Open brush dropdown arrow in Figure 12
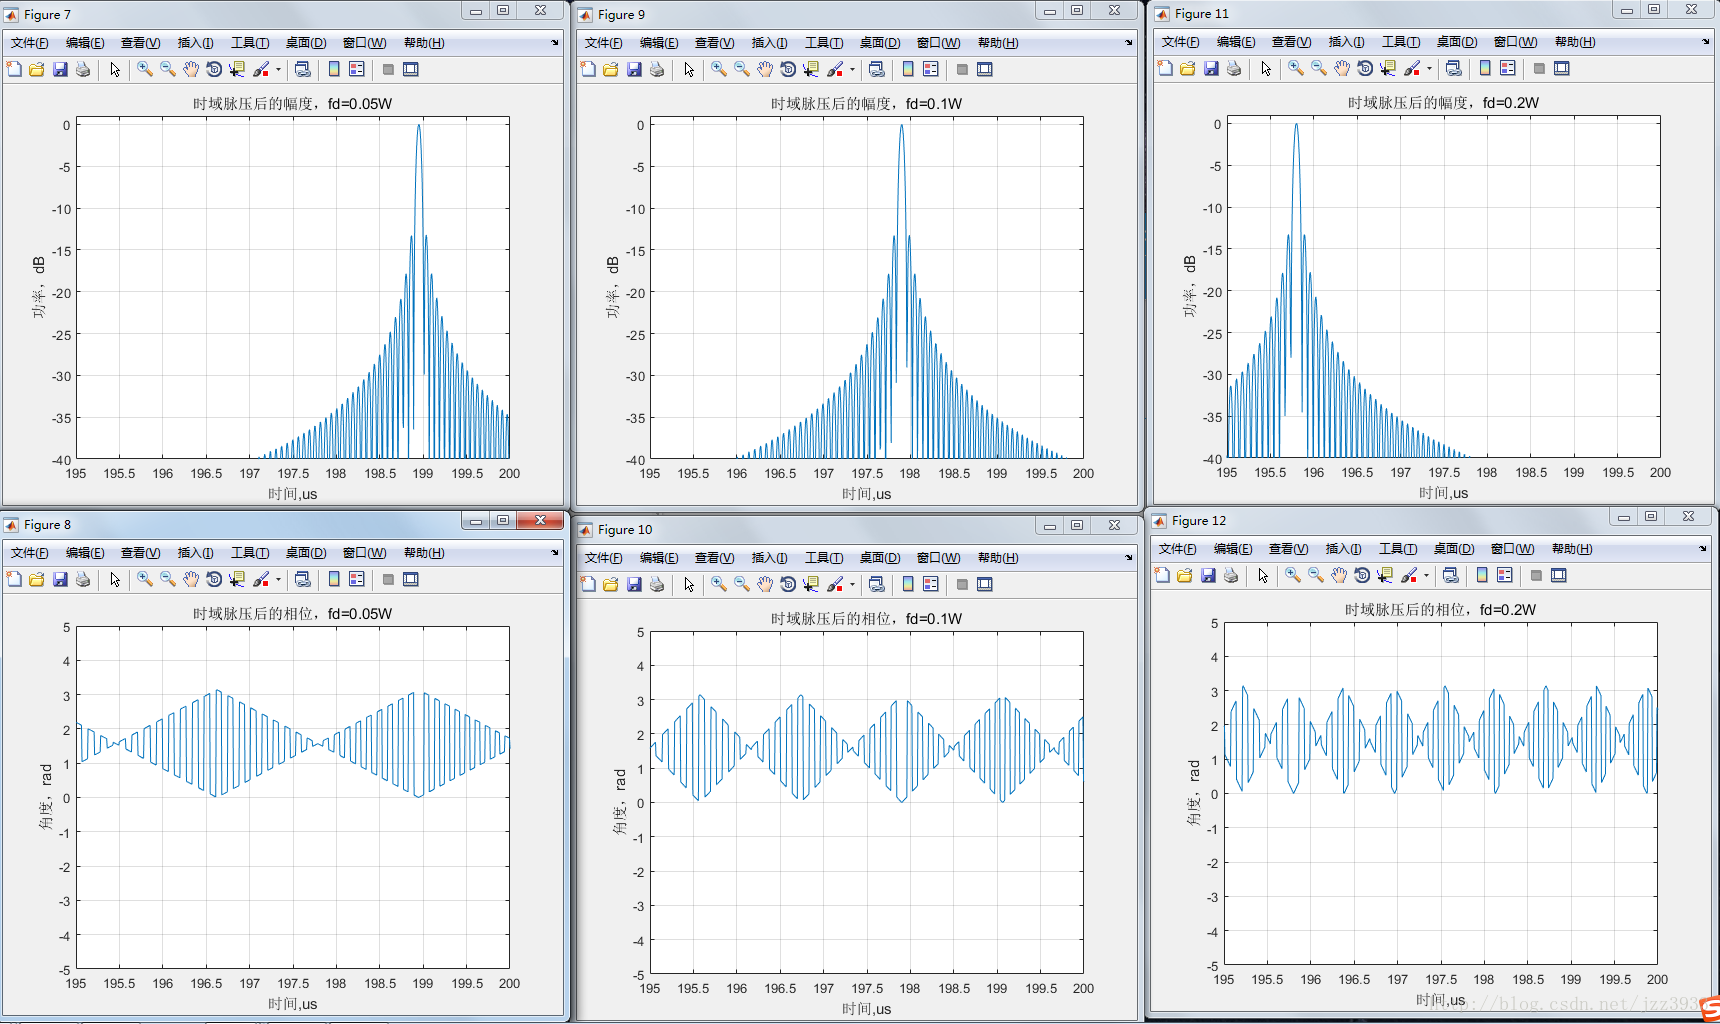1720x1024 pixels. [x=1426, y=575]
